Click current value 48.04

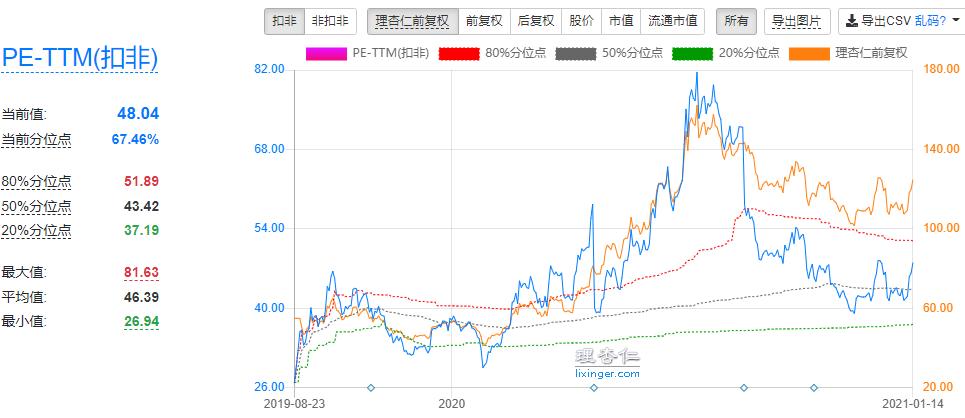point(138,114)
